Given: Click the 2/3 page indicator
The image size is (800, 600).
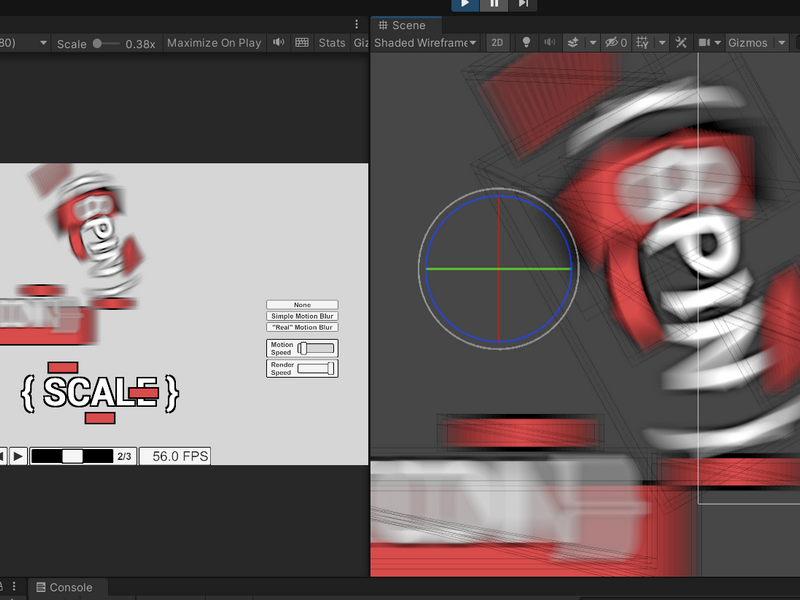Looking at the screenshot, I should click(x=124, y=456).
